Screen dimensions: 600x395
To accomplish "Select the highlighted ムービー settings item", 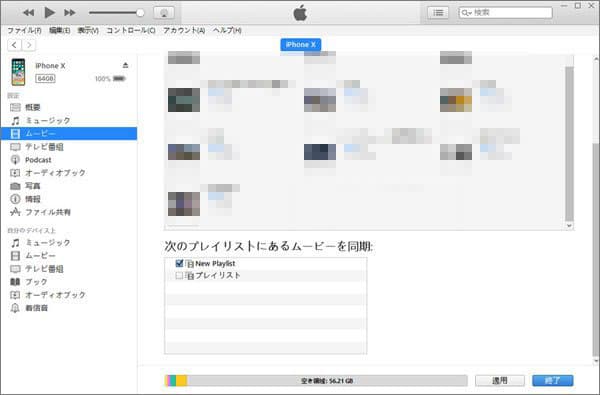I will coord(69,134).
